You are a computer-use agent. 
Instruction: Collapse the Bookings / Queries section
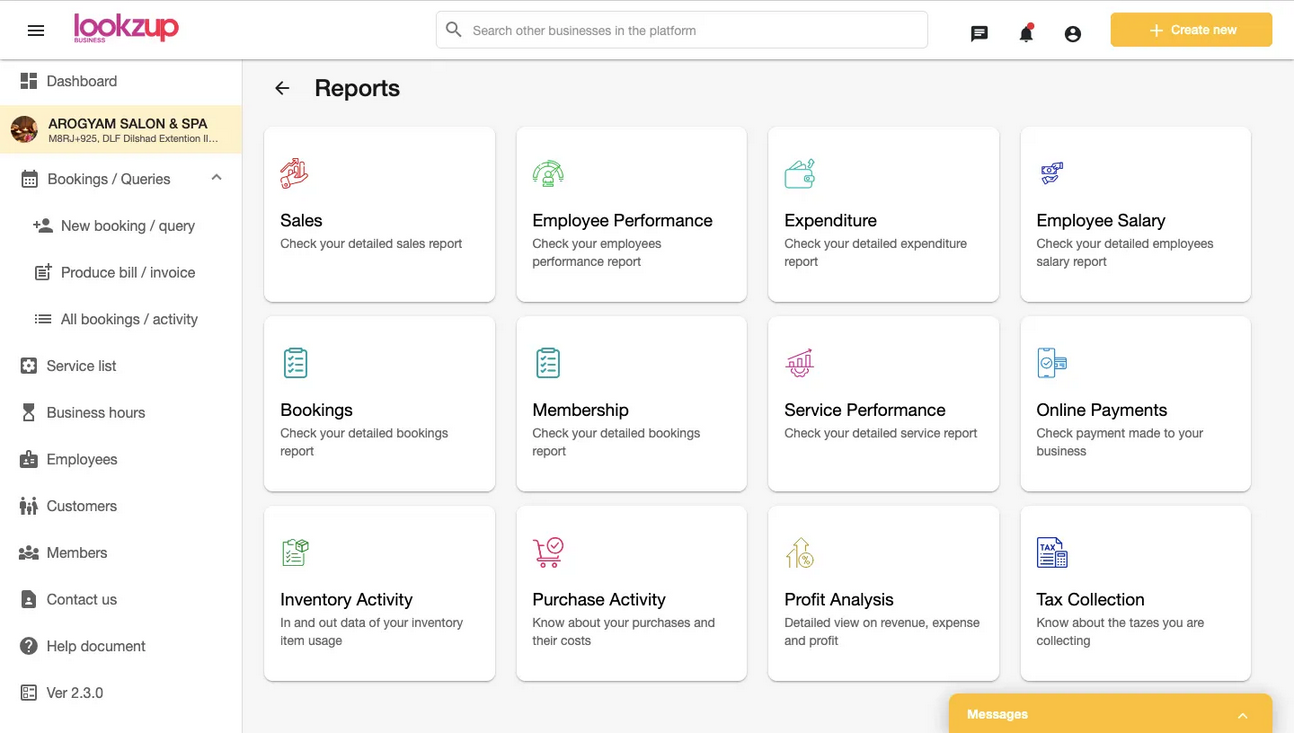pyautogui.click(x=216, y=178)
